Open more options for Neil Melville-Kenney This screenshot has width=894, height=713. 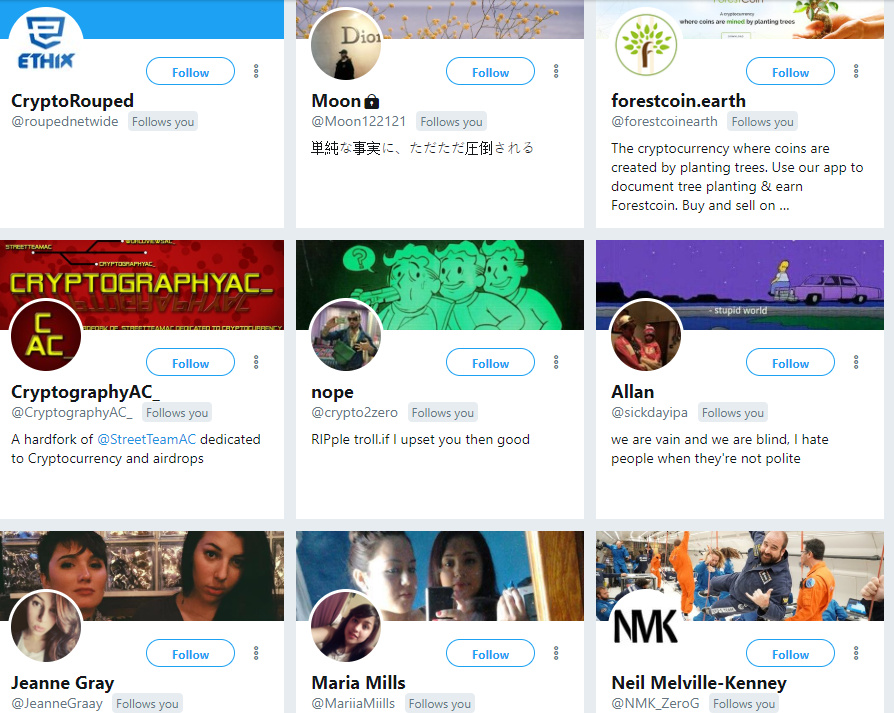point(856,653)
